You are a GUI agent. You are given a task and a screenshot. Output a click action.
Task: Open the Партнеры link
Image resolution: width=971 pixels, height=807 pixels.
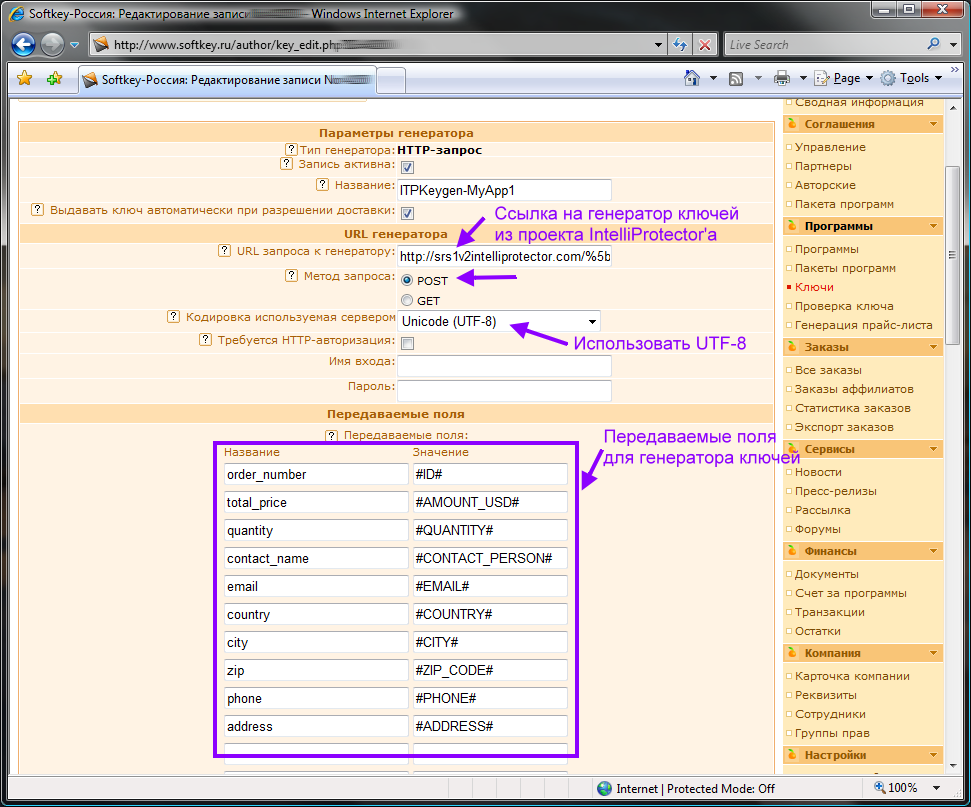tap(823, 166)
